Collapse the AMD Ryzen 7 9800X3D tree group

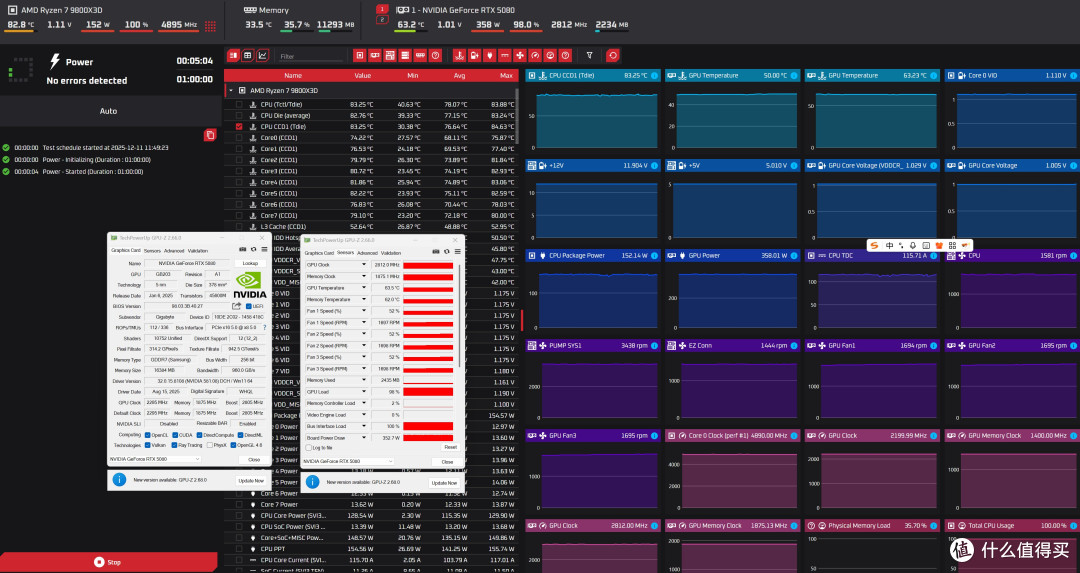point(231,90)
